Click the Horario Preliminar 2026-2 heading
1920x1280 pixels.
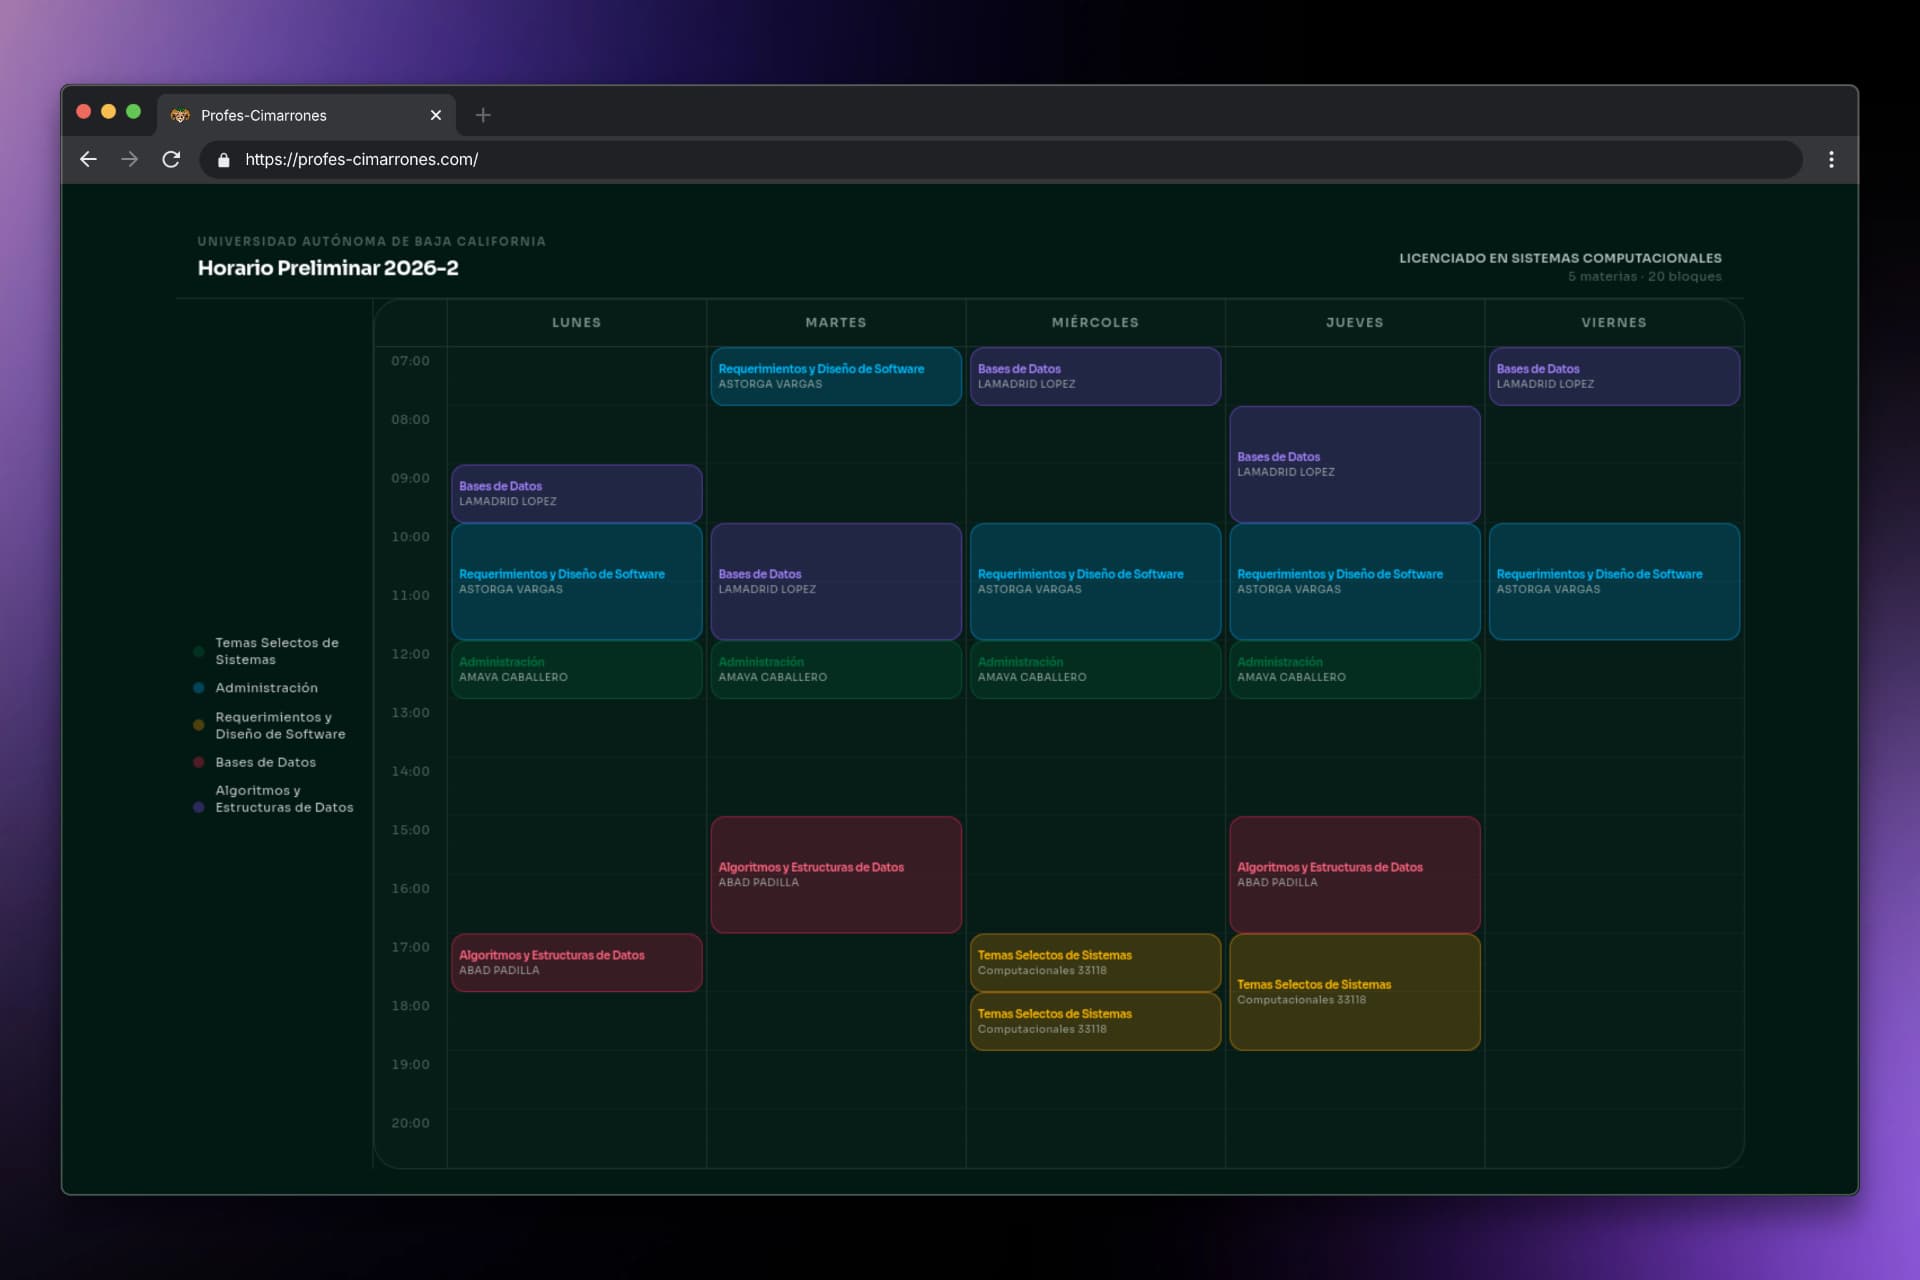pos(328,268)
